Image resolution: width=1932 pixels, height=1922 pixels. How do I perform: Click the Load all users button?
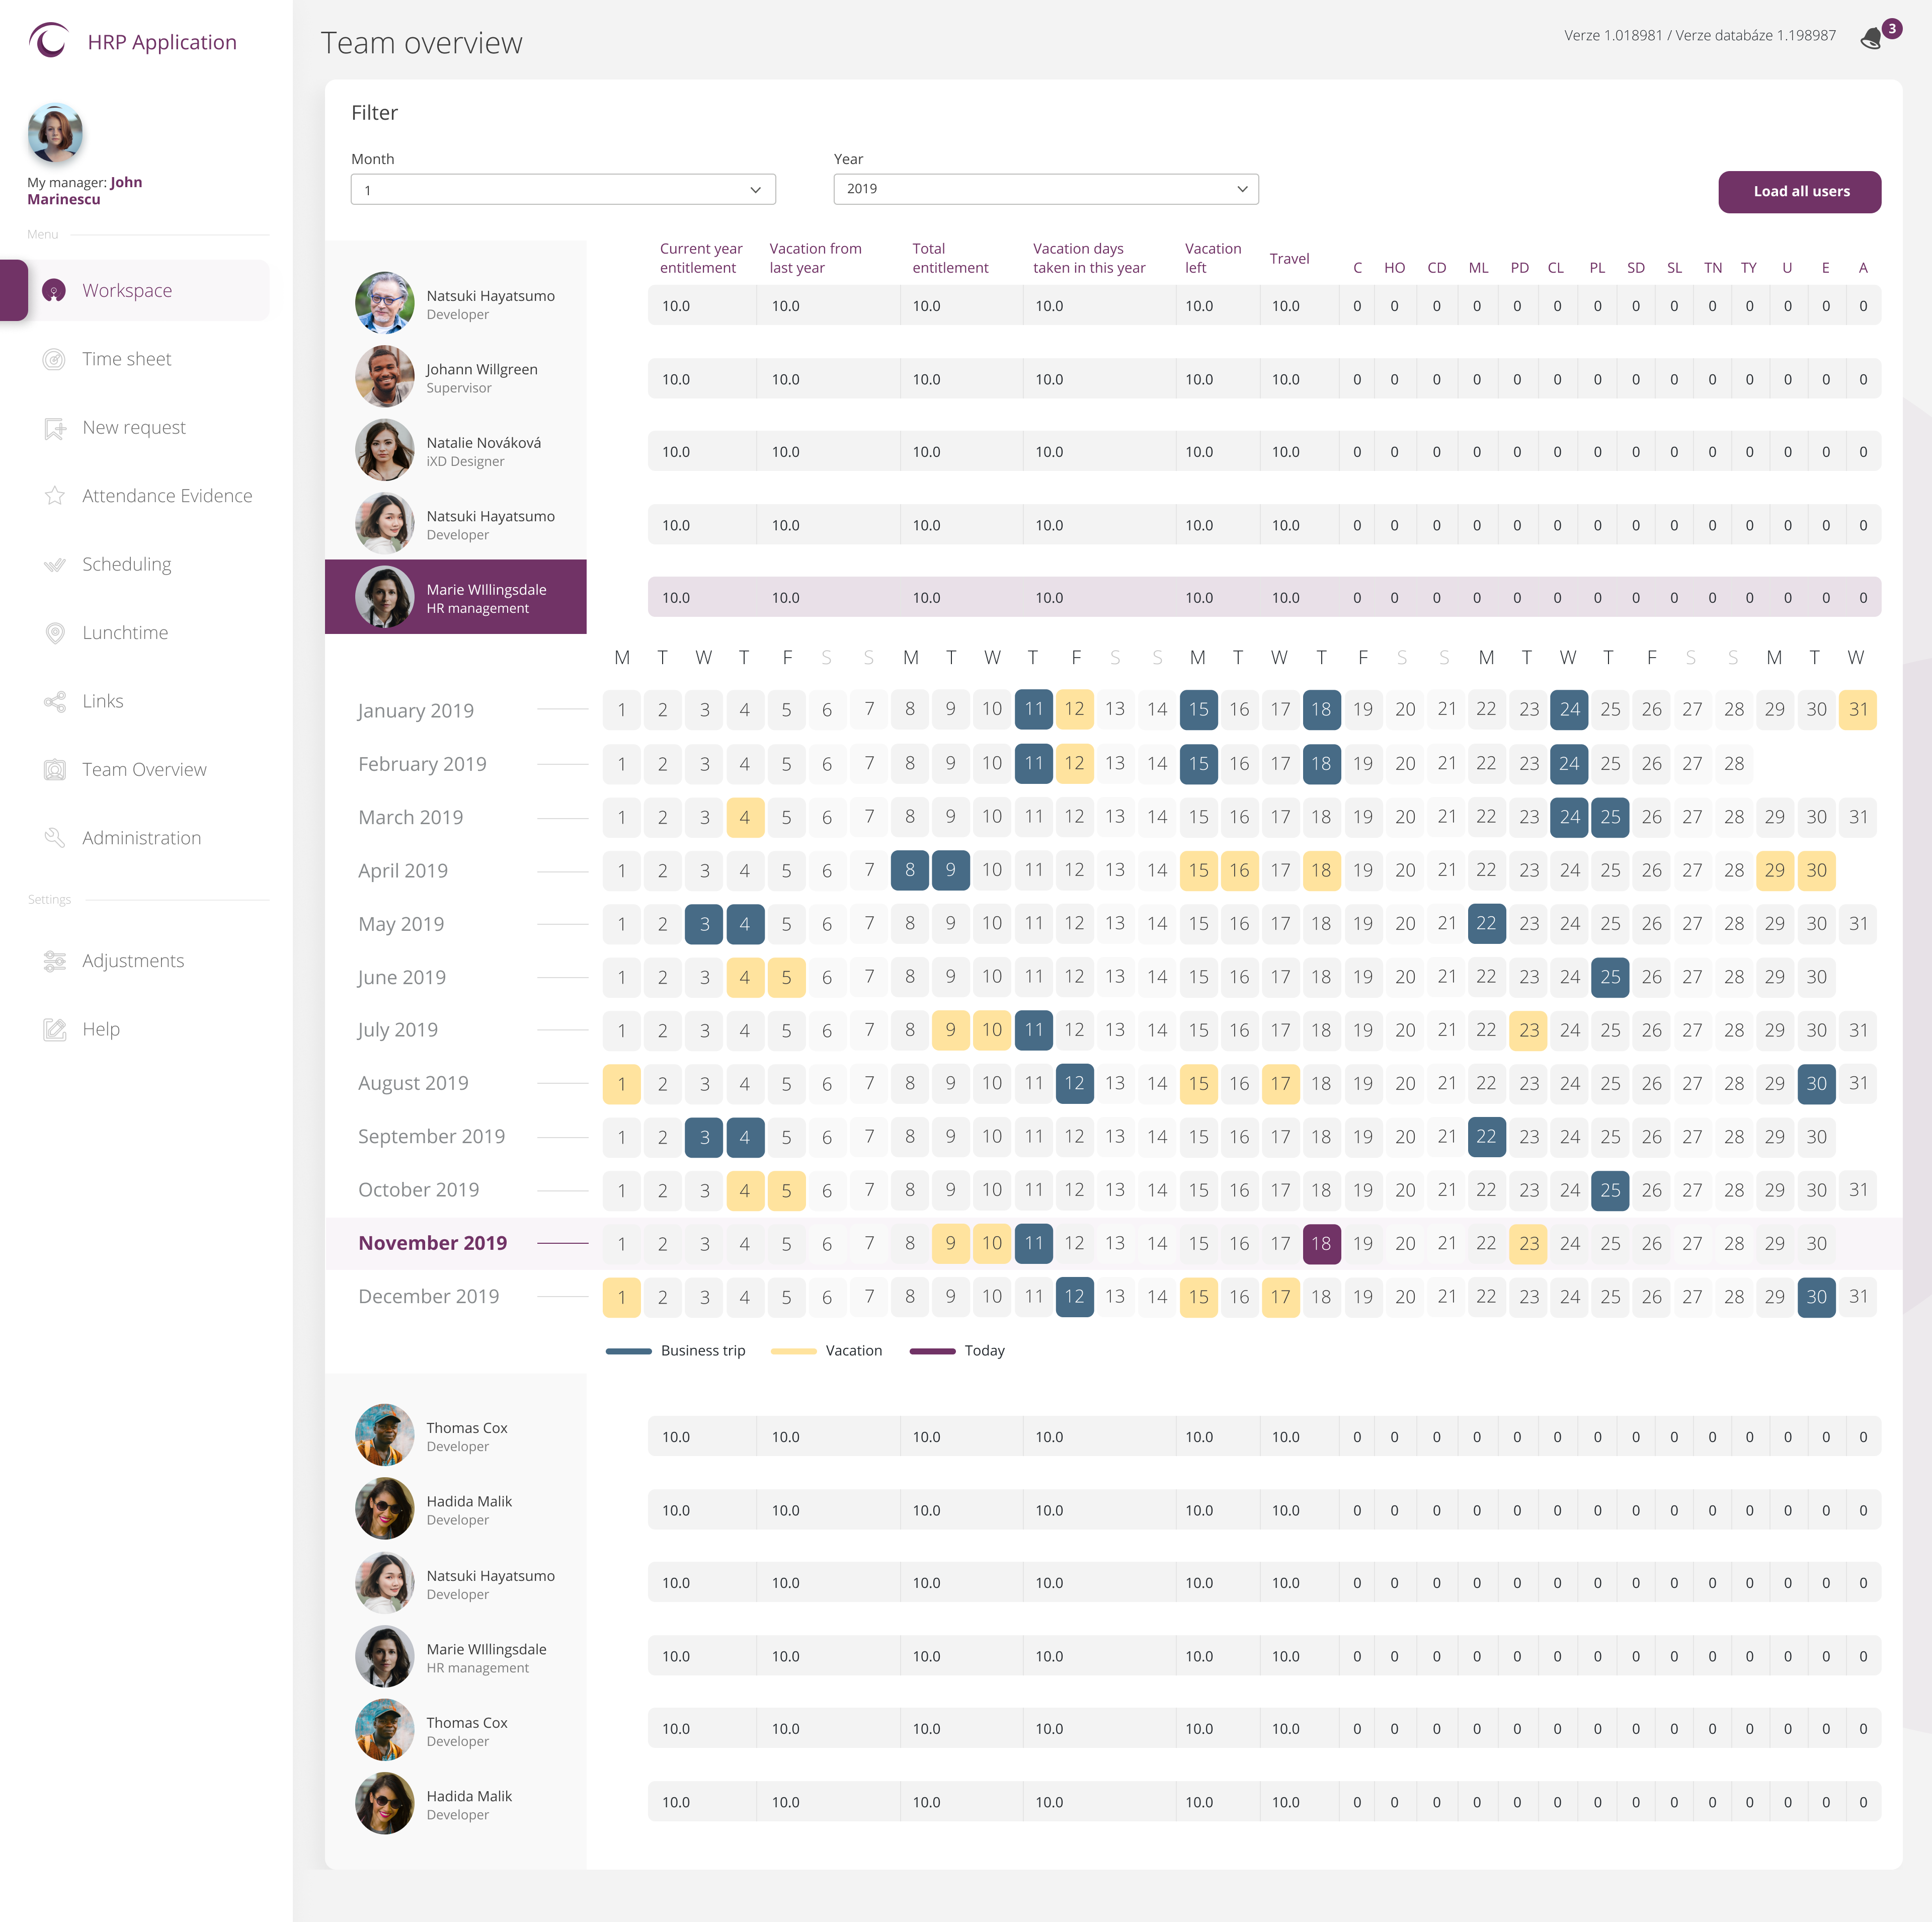[x=1800, y=192]
